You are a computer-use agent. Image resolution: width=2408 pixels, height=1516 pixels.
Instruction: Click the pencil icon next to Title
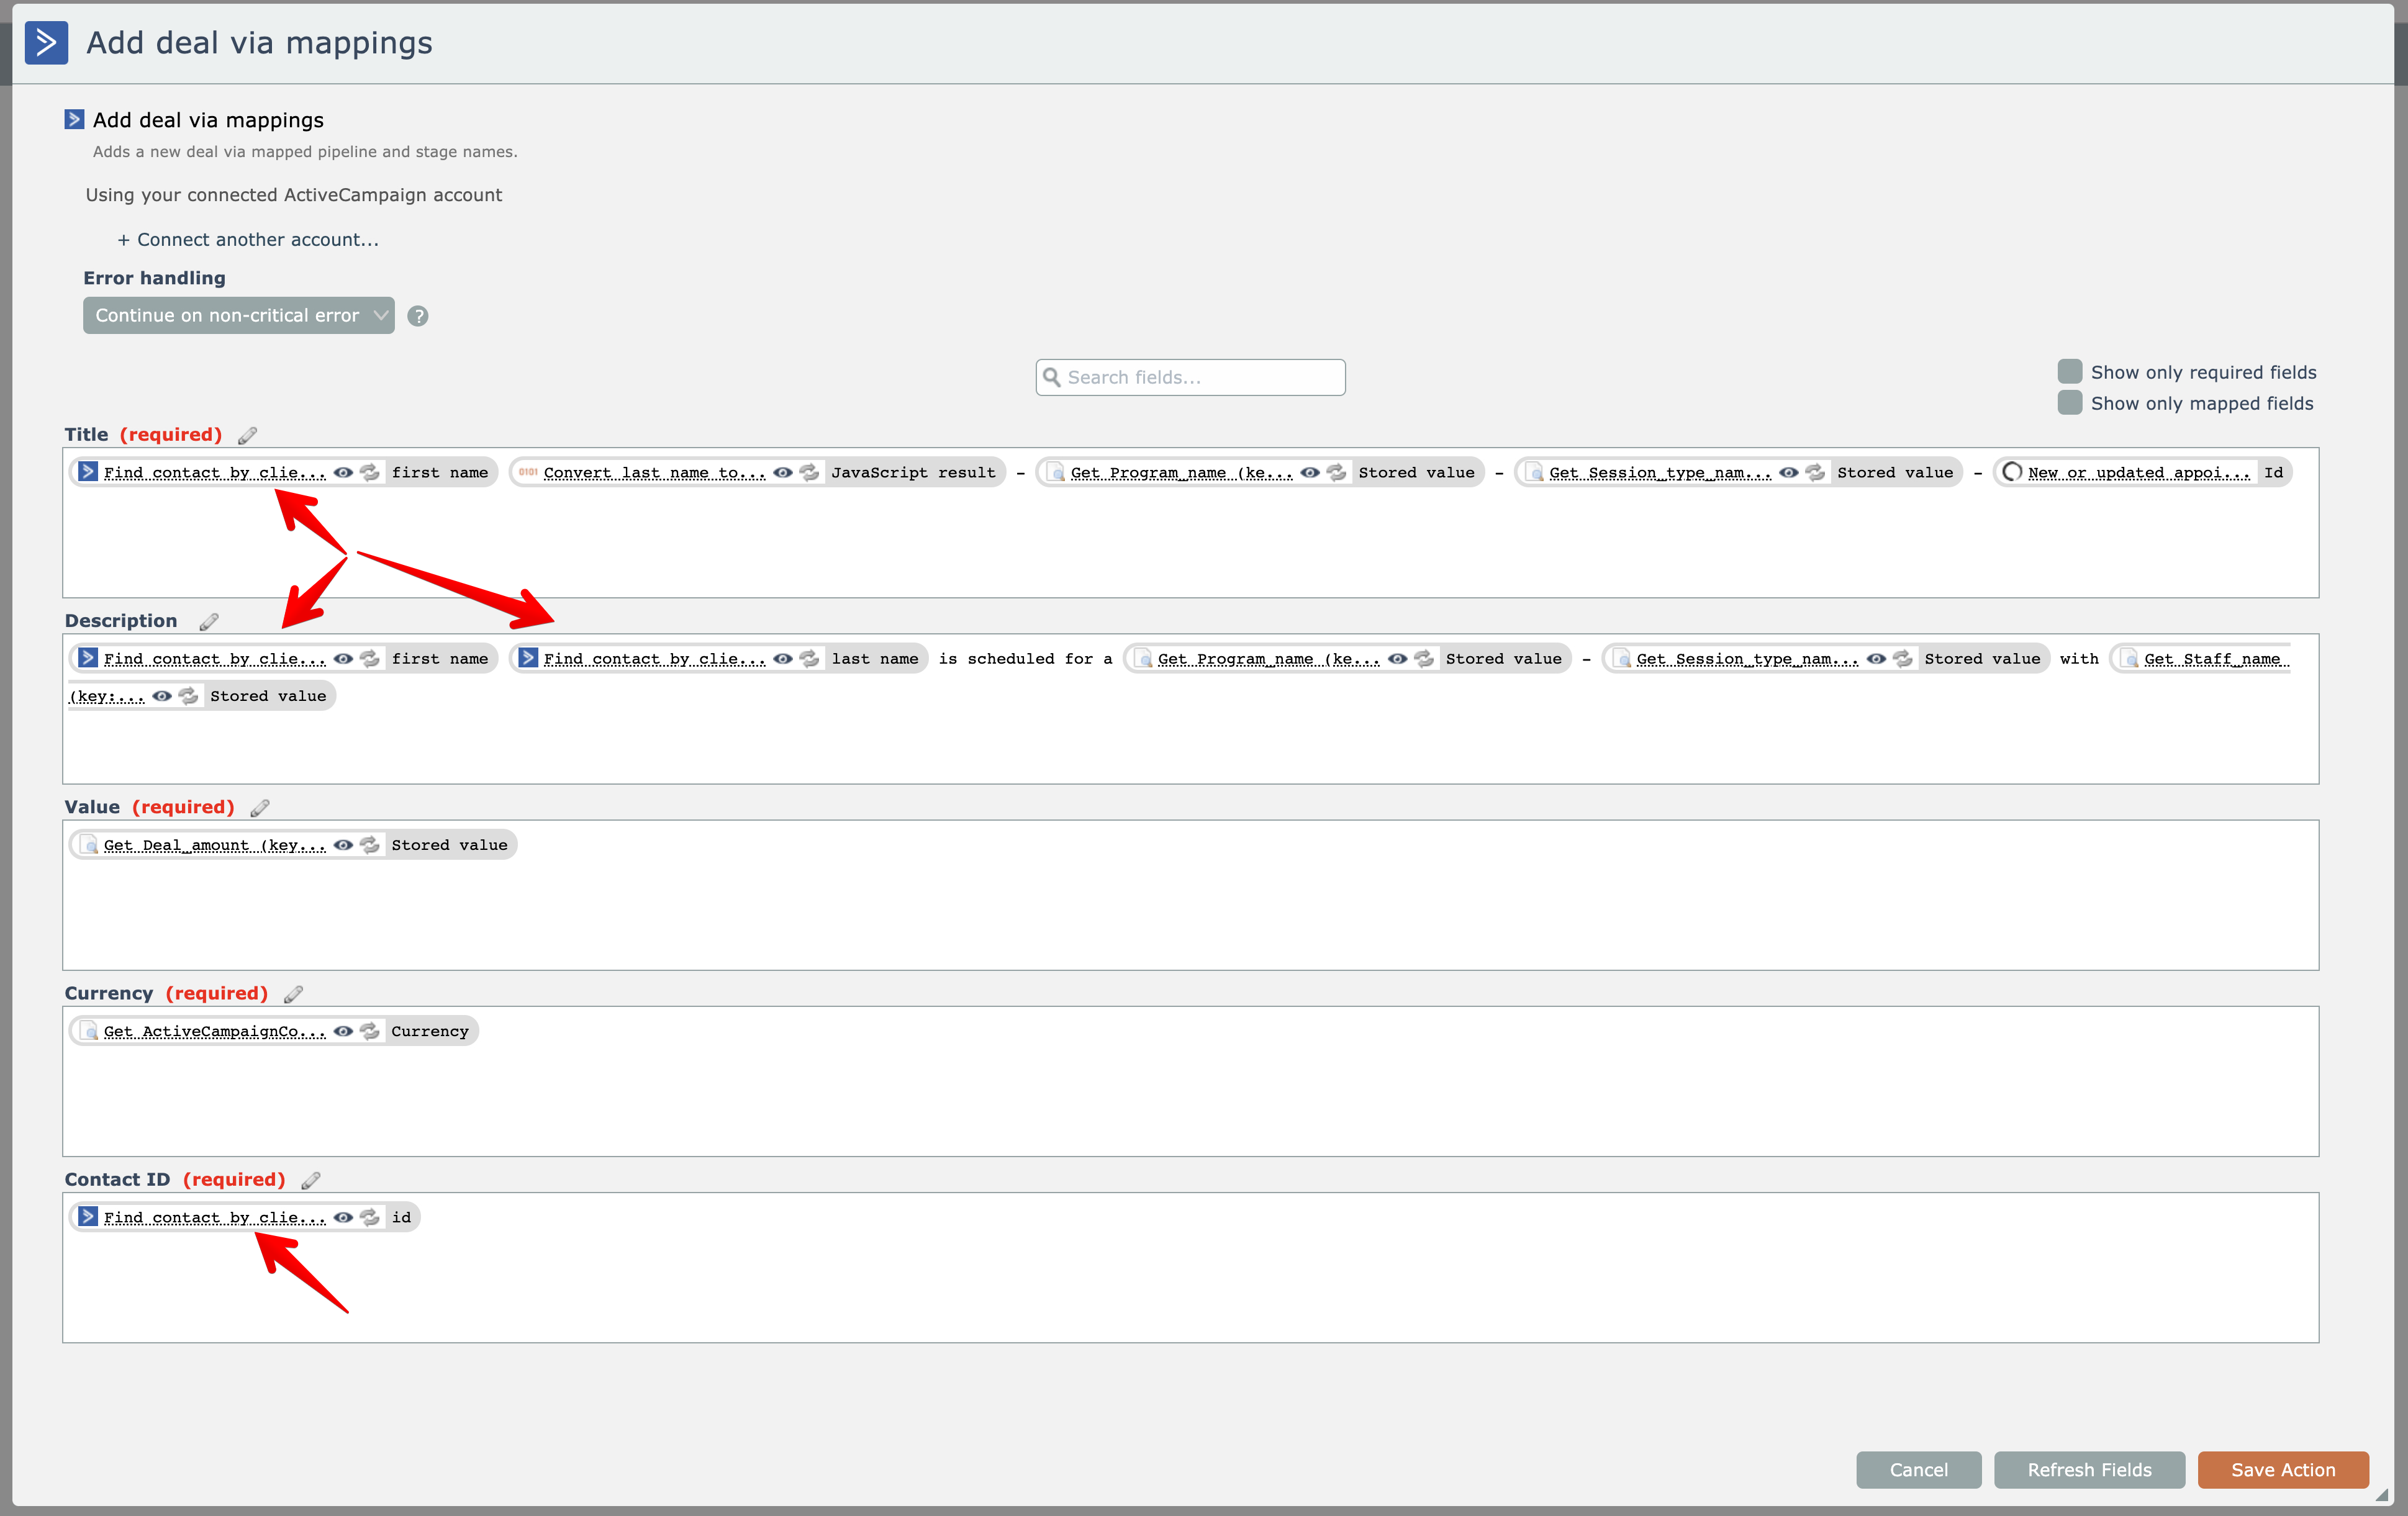[247, 436]
